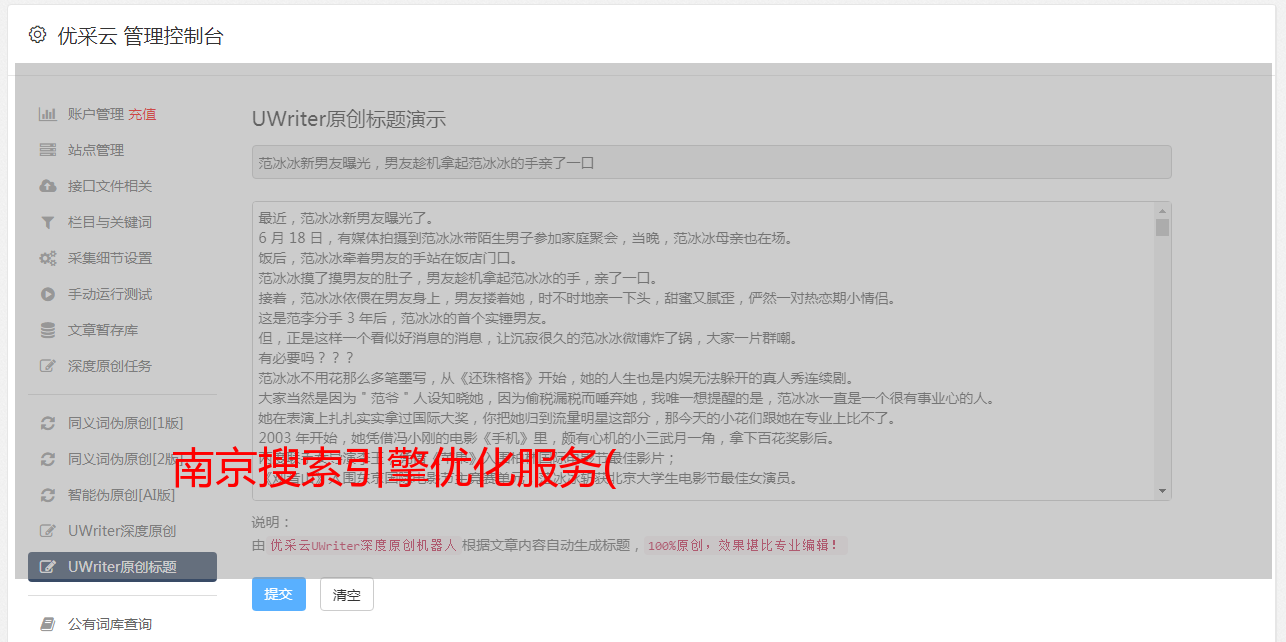Select 手动运行测试 menu entry
This screenshot has height=642, width=1286.
110,294
